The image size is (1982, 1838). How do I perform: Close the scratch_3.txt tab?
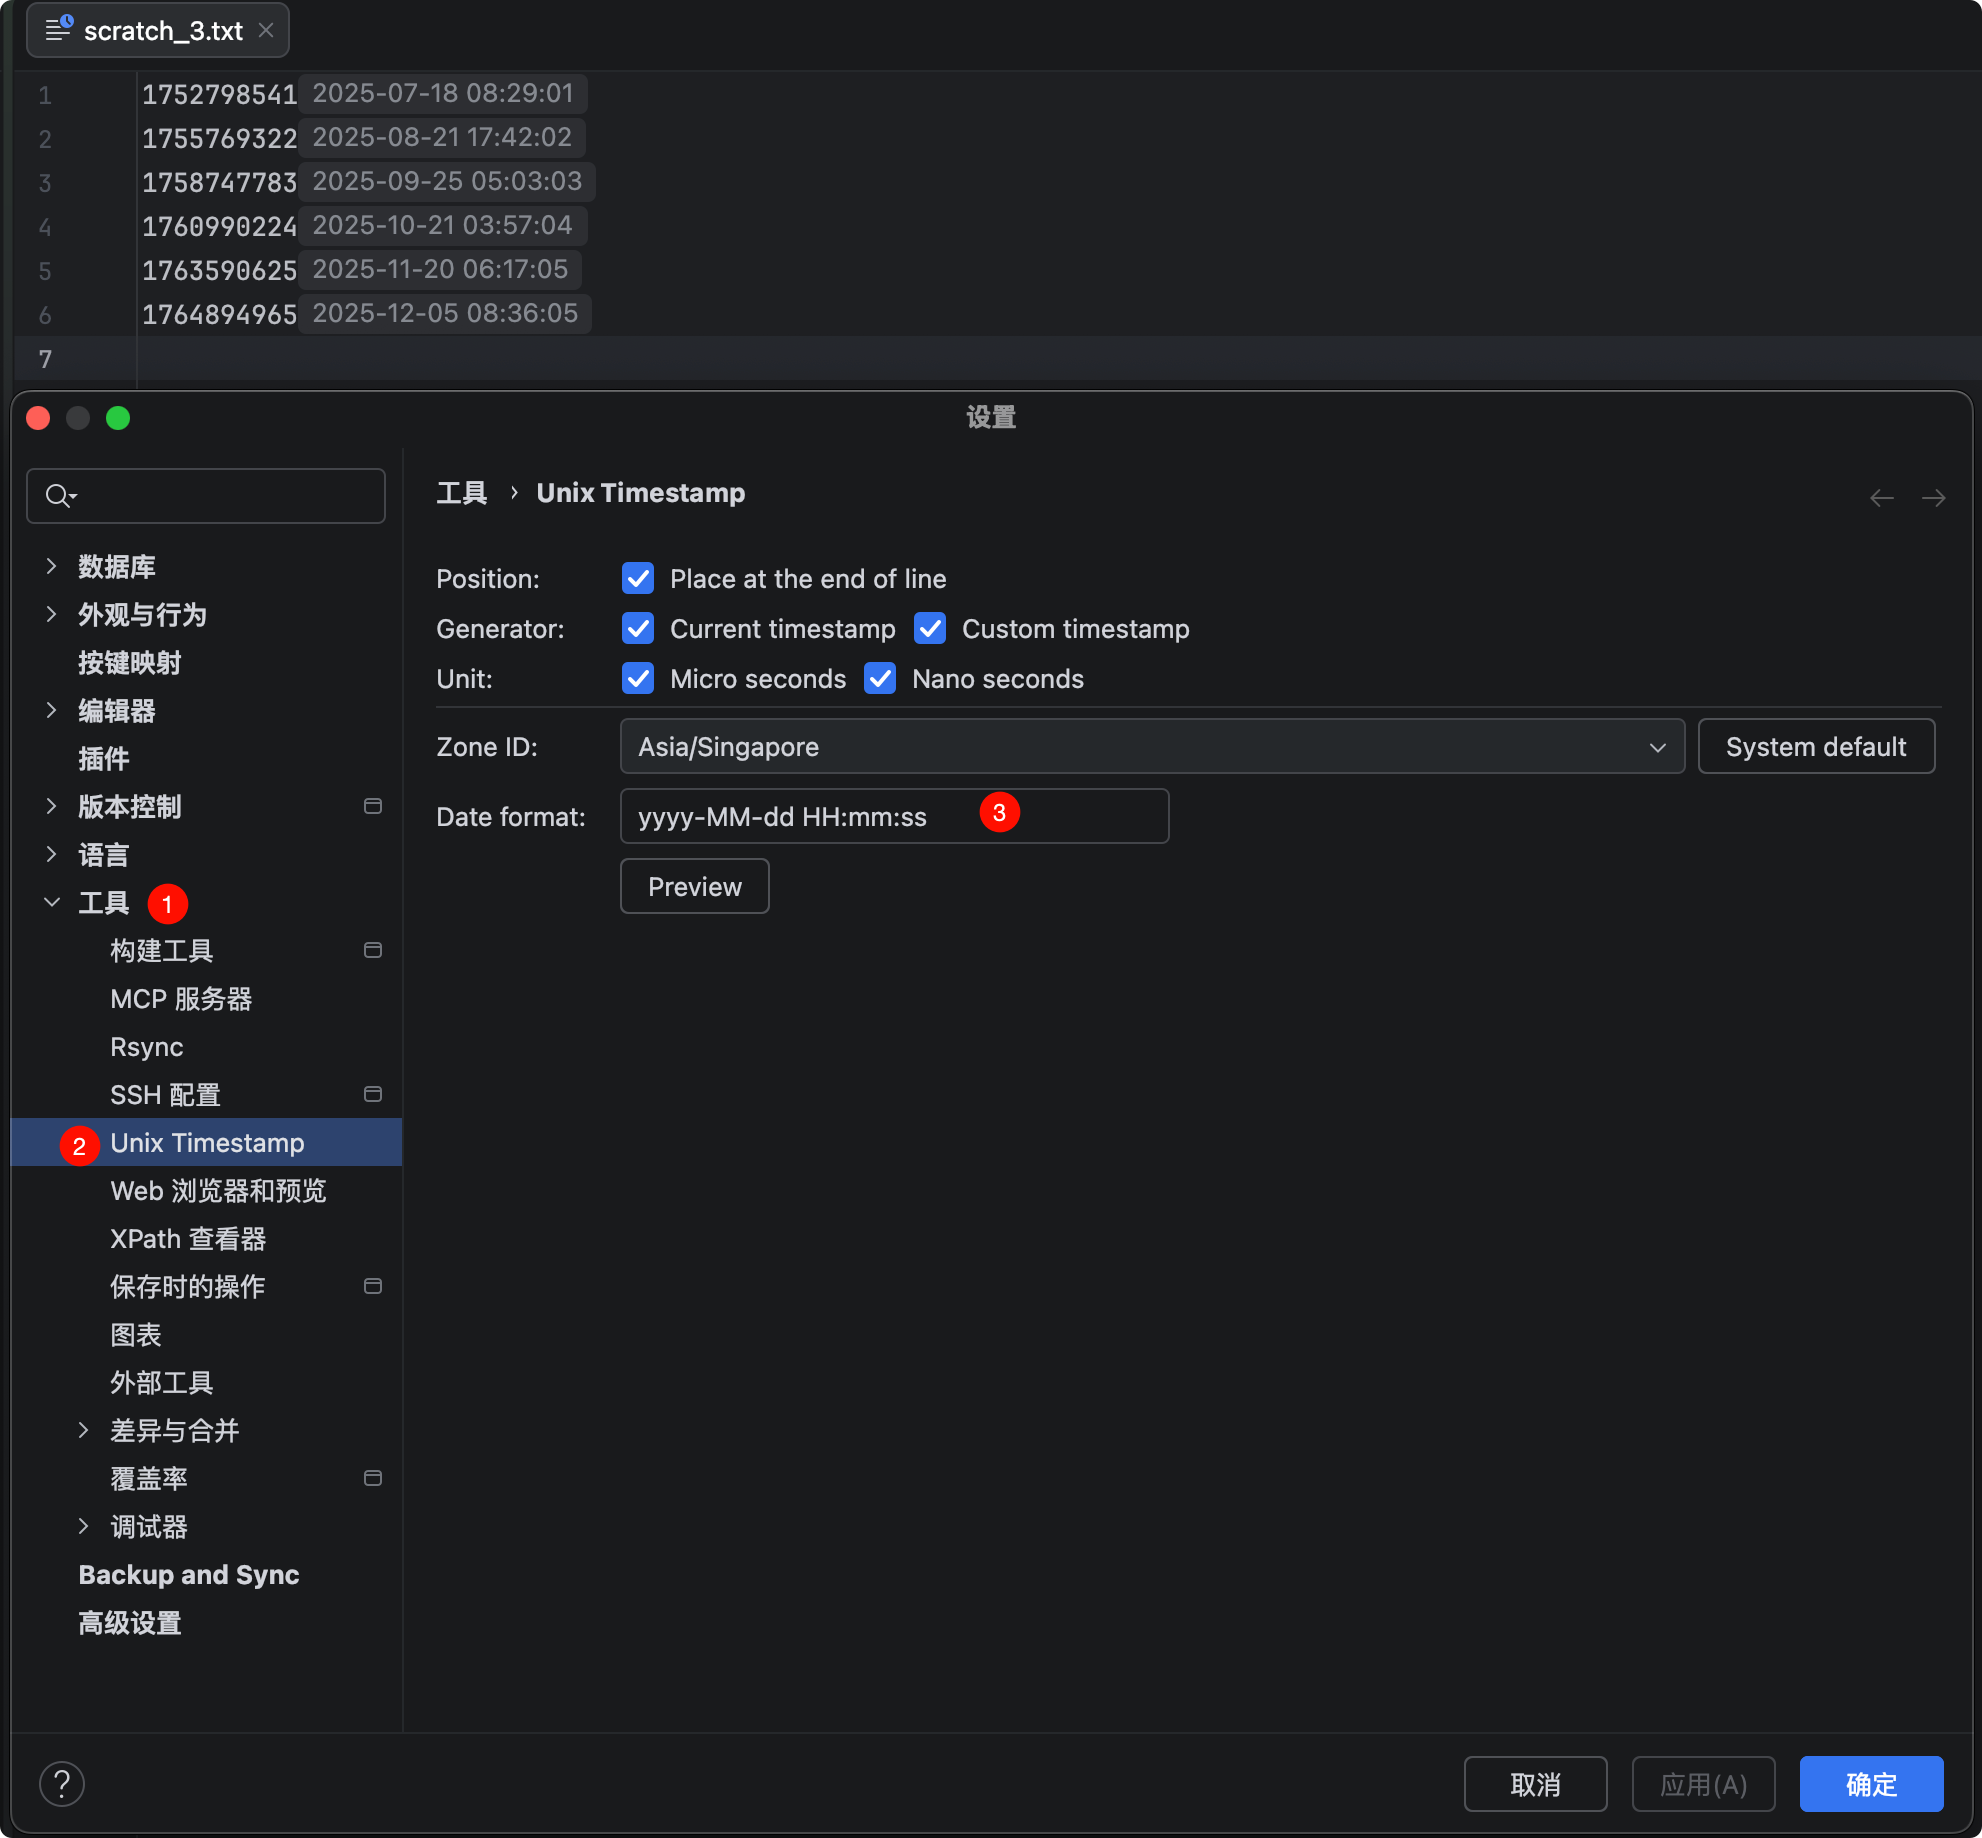(266, 30)
